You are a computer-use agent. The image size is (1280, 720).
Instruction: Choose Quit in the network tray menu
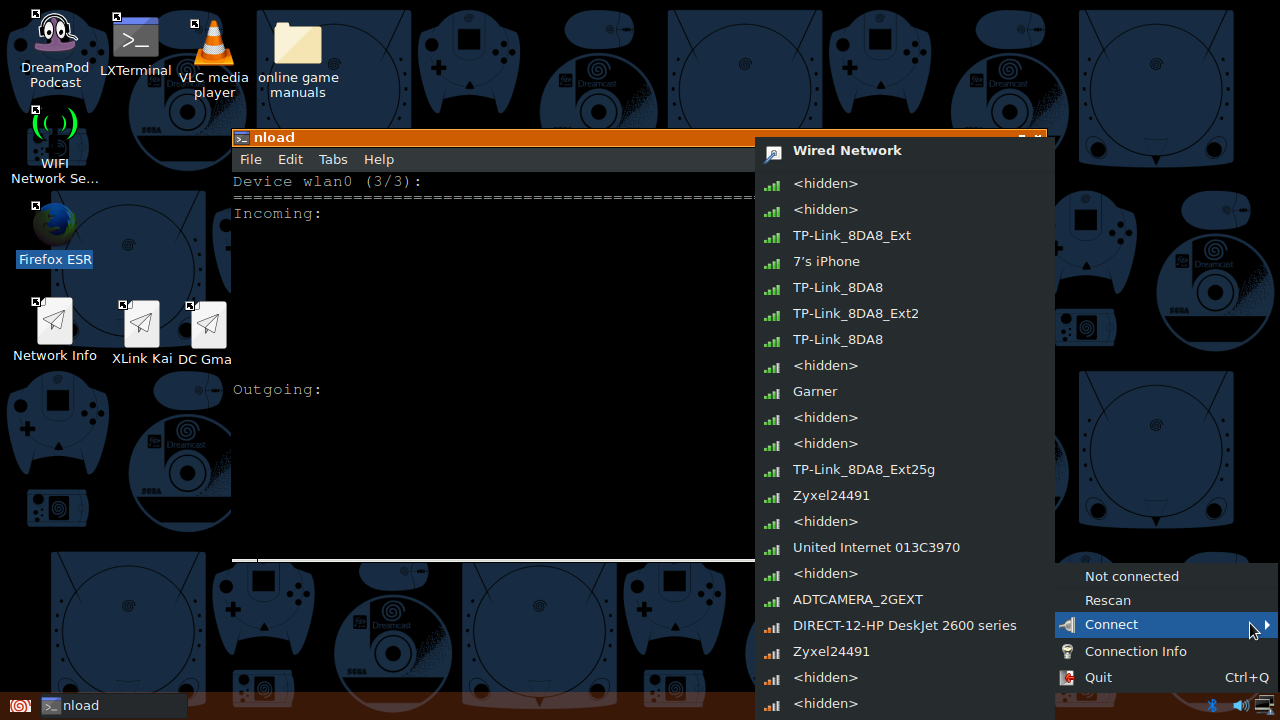1166,678
